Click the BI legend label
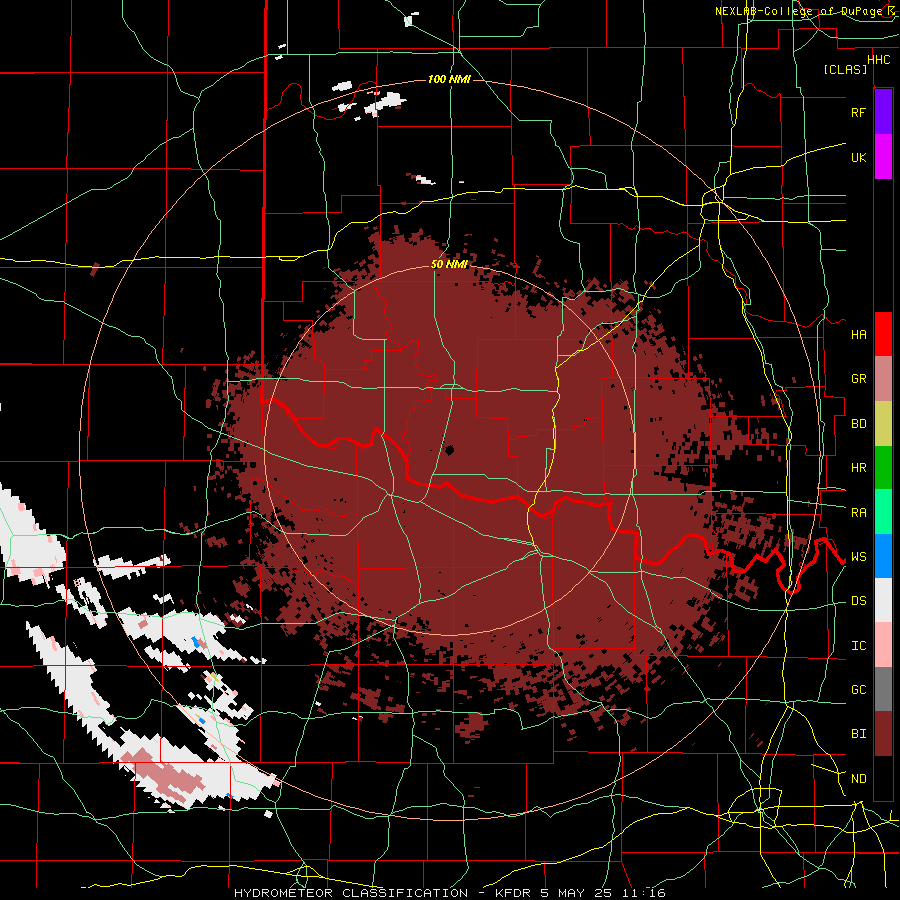The width and height of the screenshot is (900, 900). [858, 734]
